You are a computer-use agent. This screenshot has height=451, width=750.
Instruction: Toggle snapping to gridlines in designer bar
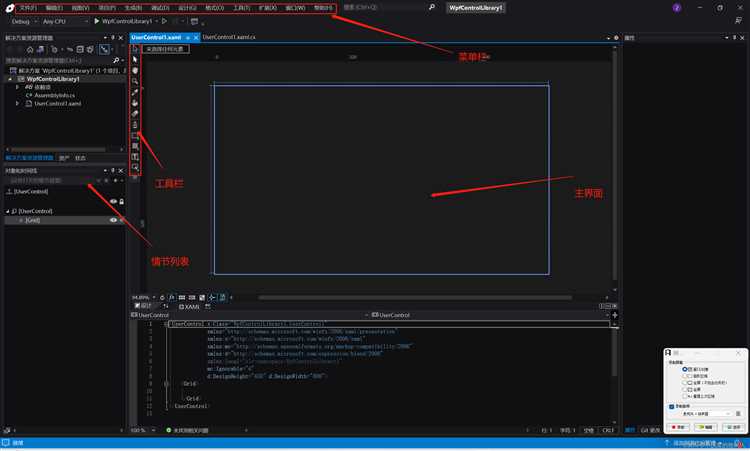[192, 297]
